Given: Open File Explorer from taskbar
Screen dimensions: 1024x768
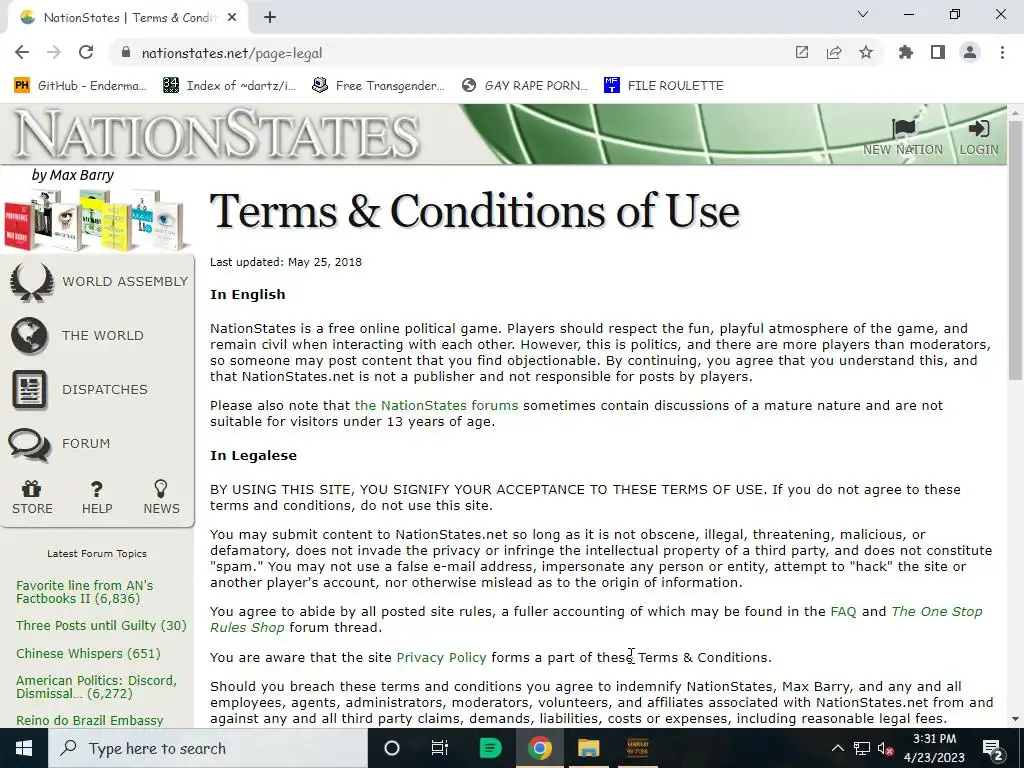Looking at the screenshot, I should 588,748.
